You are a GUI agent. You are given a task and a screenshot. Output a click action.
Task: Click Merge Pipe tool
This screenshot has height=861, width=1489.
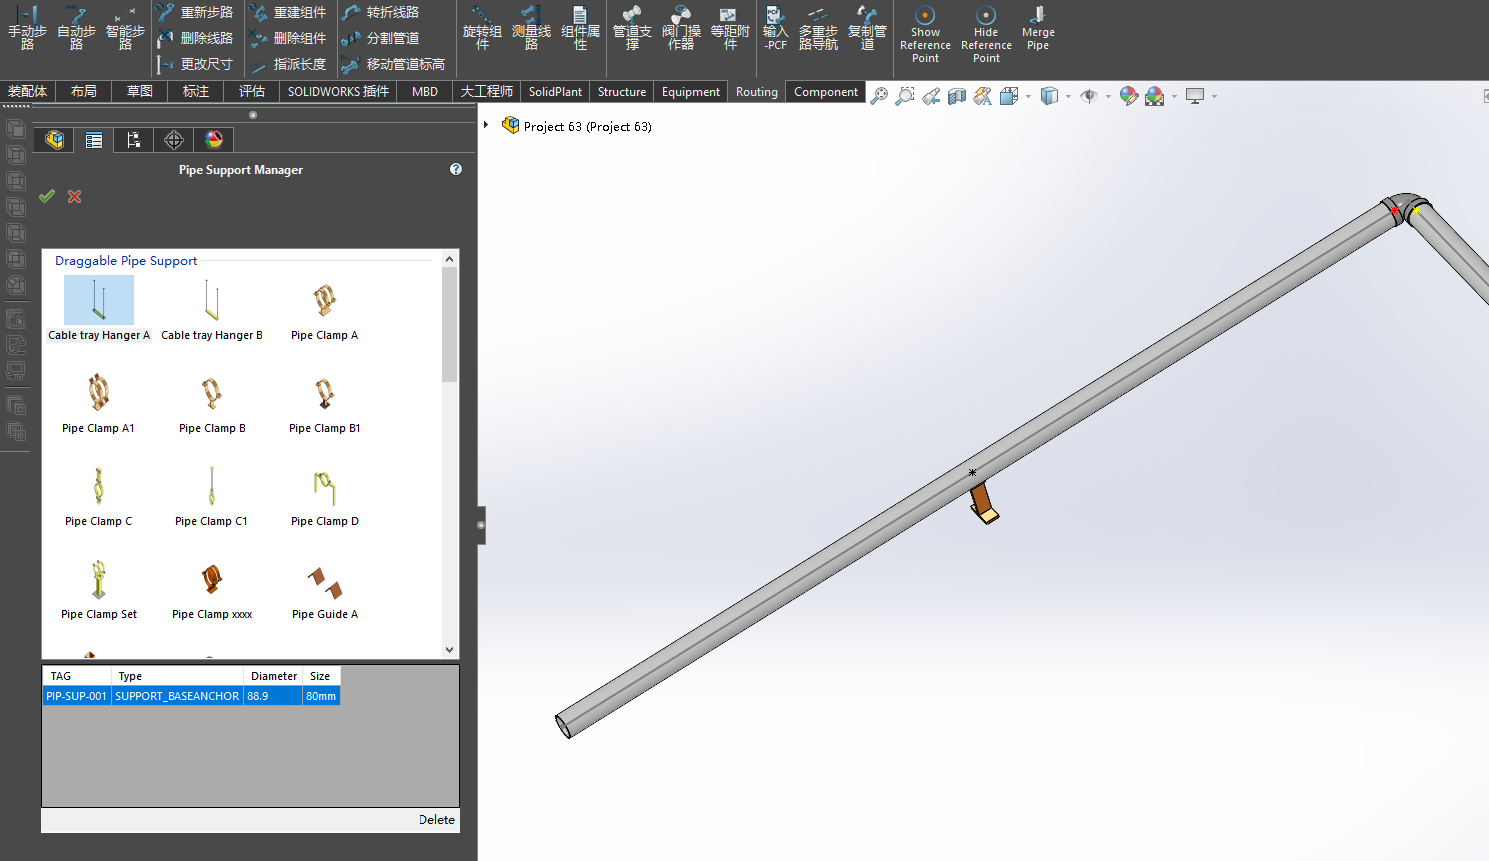pos(1038,28)
